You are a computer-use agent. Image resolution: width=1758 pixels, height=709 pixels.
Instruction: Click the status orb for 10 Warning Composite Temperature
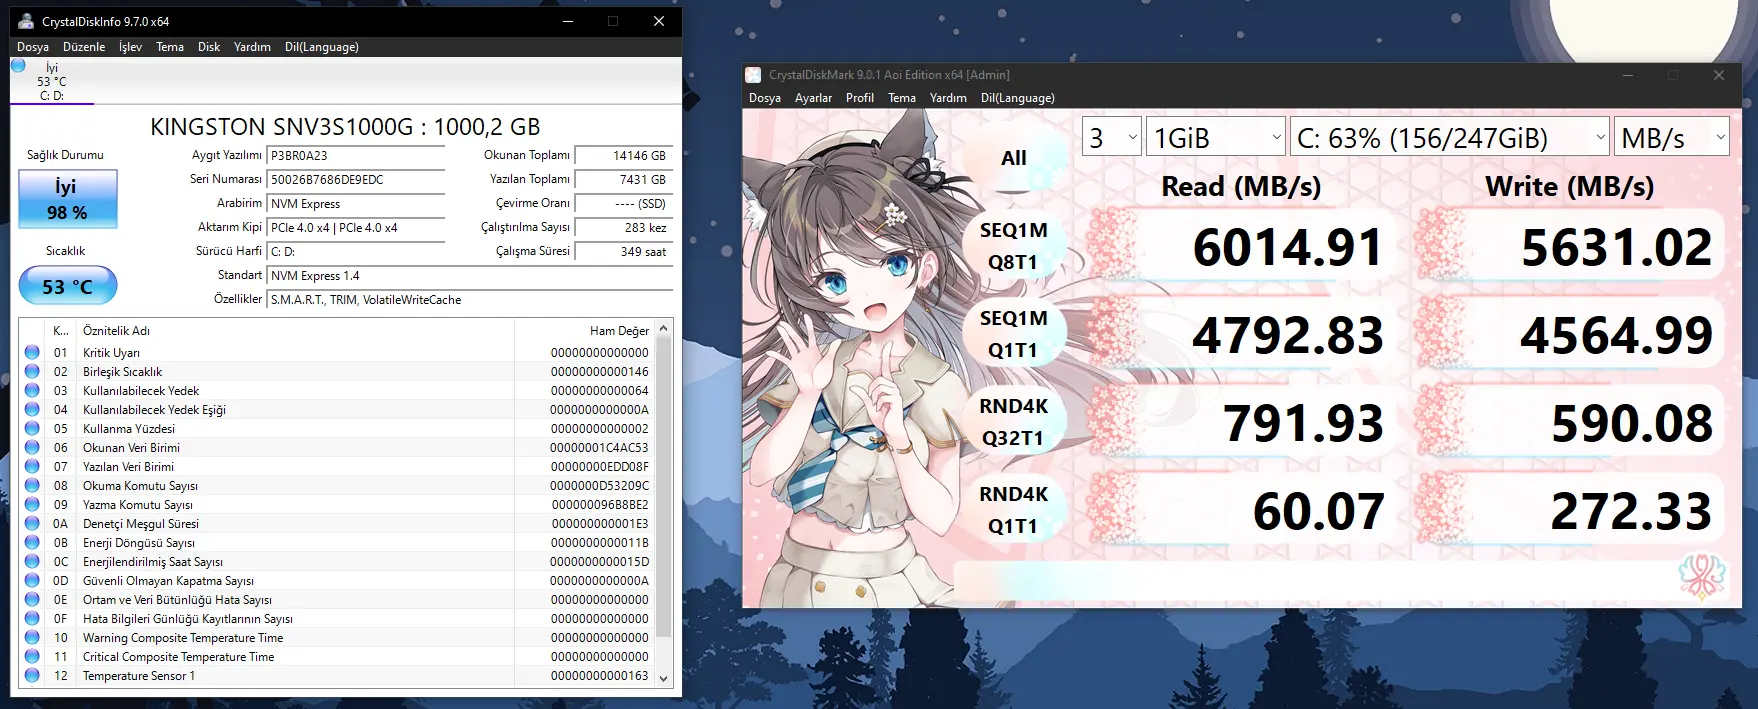(x=32, y=637)
